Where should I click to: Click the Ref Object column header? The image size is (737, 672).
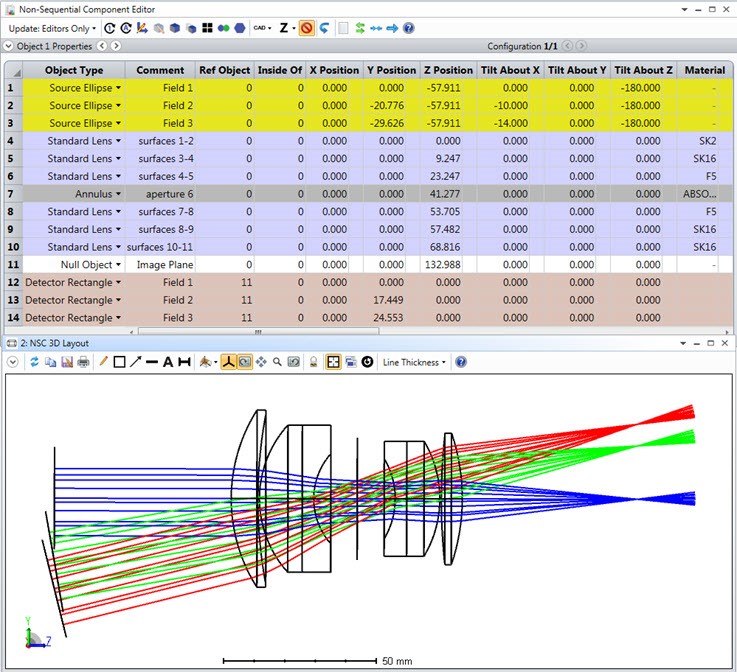pos(224,70)
